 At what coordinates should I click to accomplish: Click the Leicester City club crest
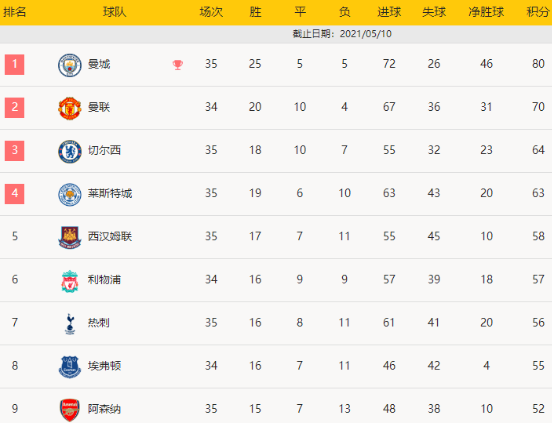[x=70, y=195]
